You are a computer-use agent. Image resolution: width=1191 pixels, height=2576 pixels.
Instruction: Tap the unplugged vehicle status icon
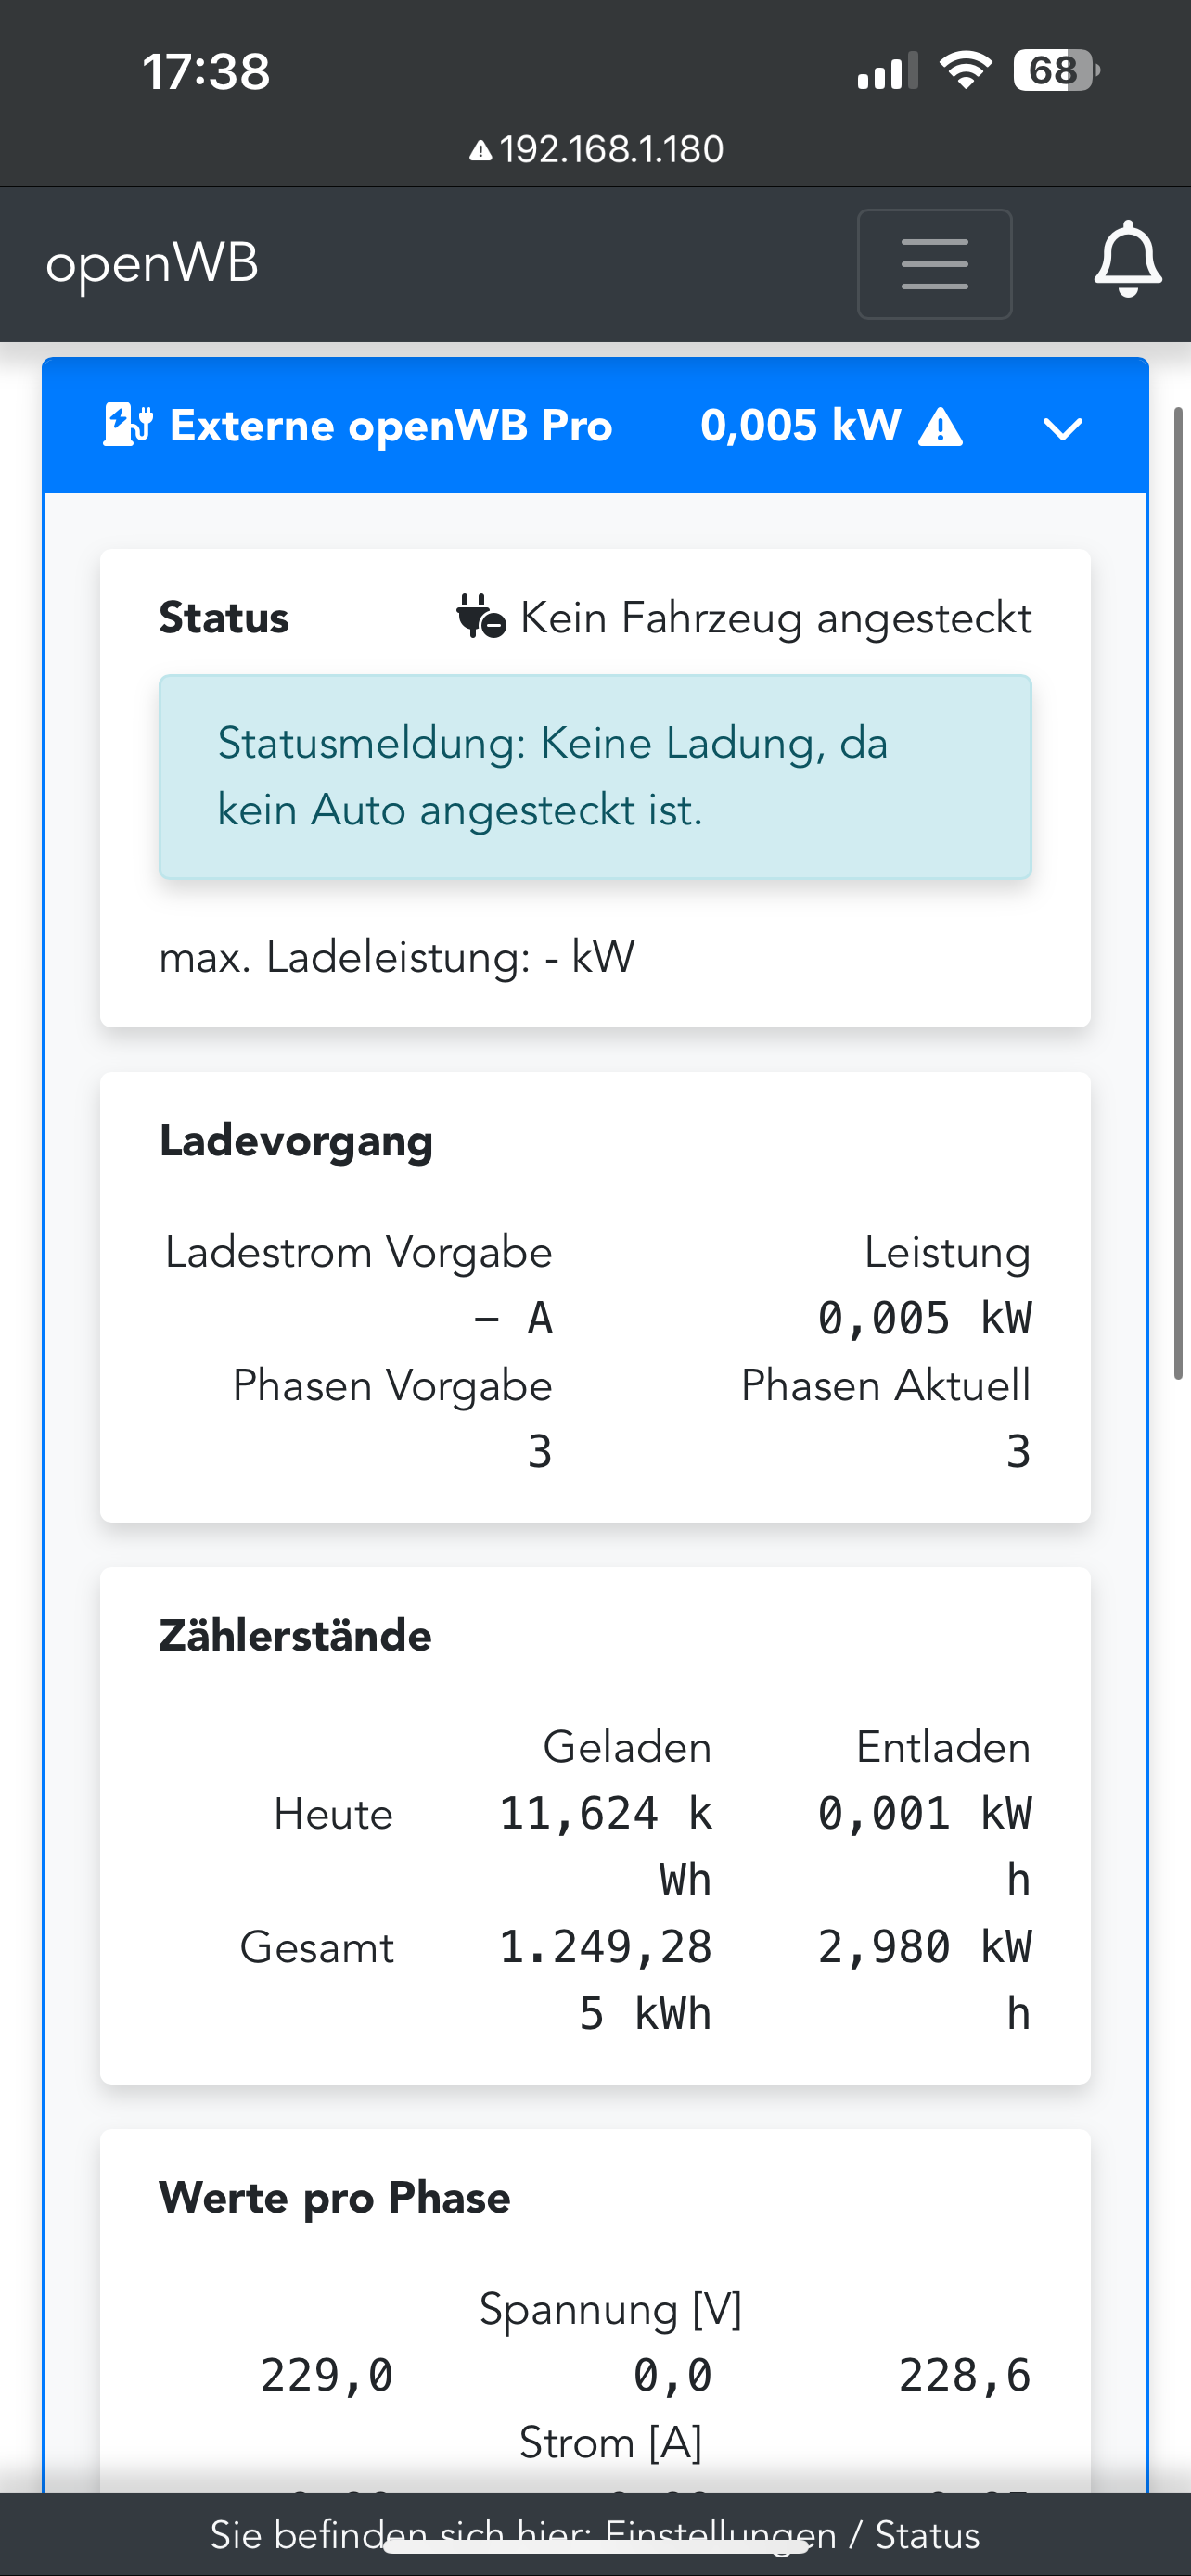[480, 617]
